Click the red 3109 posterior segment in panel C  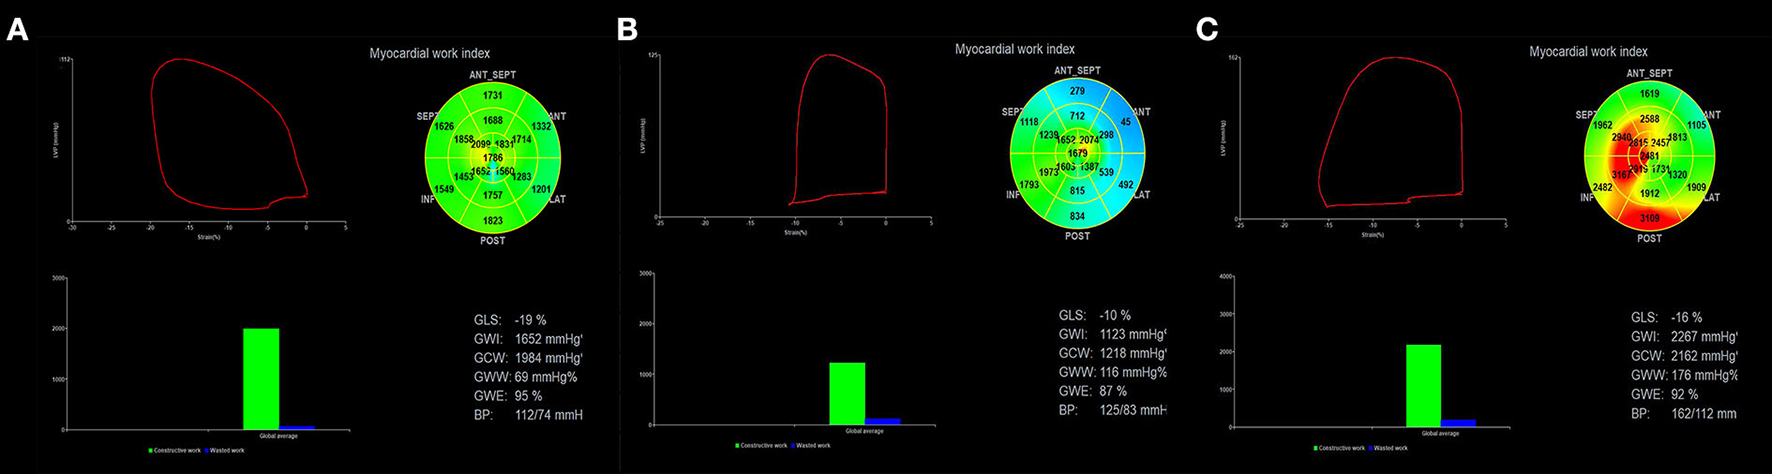[1649, 218]
